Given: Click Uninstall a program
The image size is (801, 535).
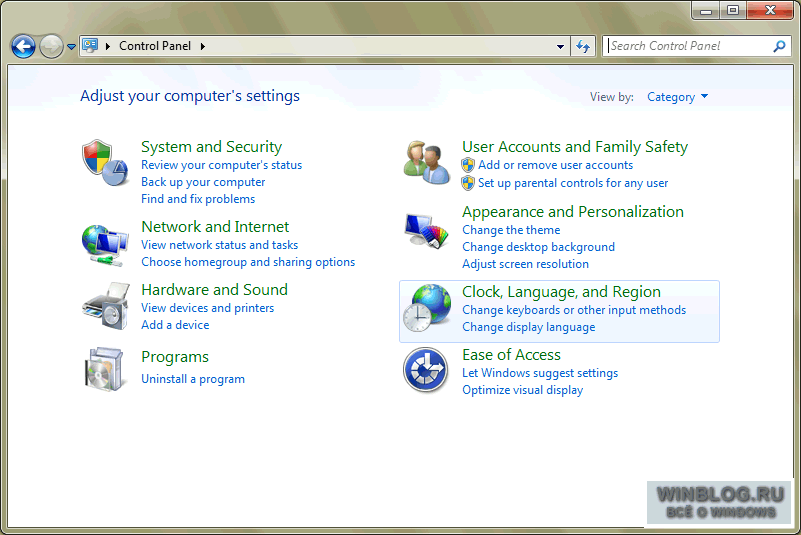Looking at the screenshot, I should (x=193, y=379).
